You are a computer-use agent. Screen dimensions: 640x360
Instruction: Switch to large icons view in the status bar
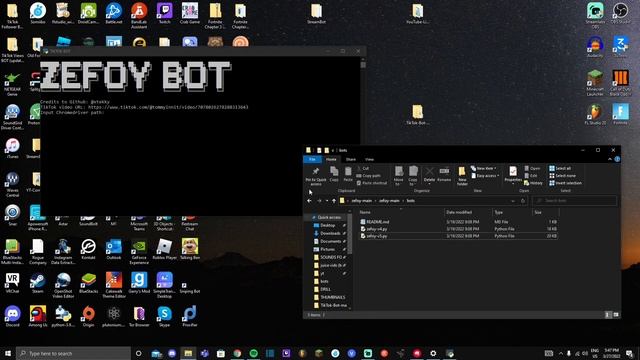click(x=616, y=315)
